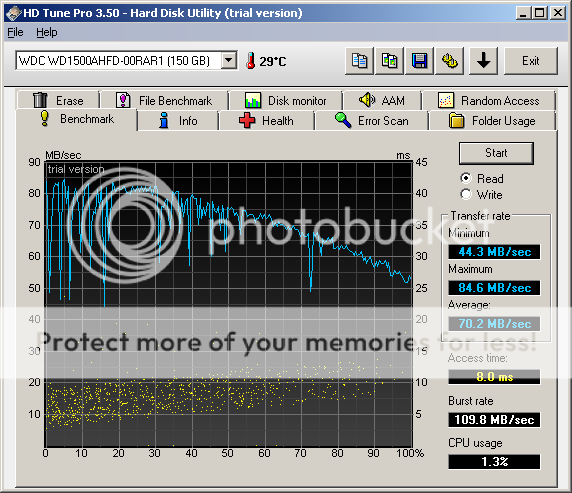Click the trash can Erase icon
The image size is (572, 493).
40,100
